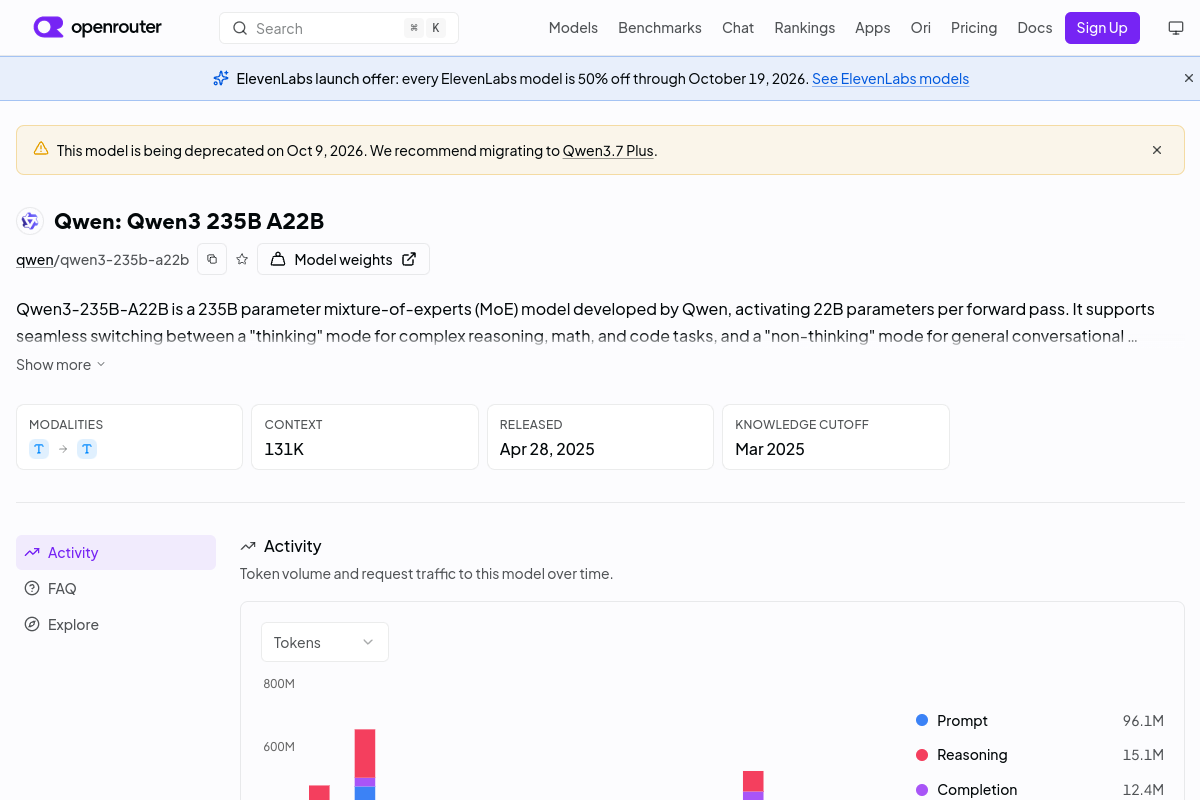Focus the Search input field

pyautogui.click(x=339, y=28)
